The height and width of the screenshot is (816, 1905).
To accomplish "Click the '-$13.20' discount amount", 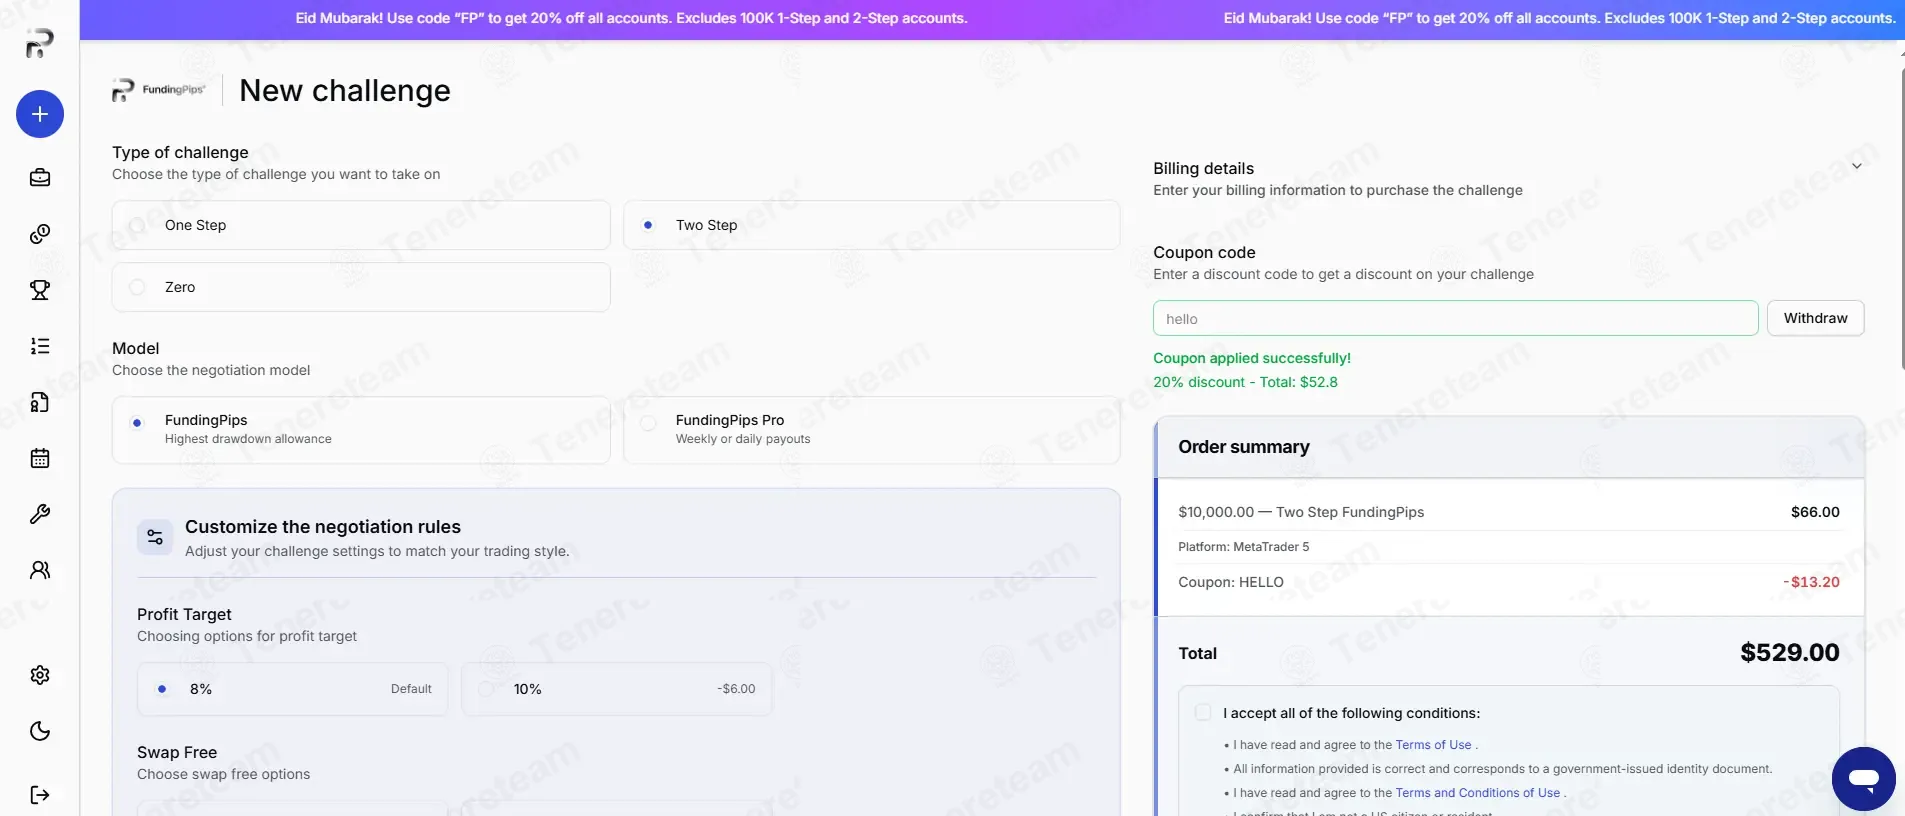I will [1811, 582].
